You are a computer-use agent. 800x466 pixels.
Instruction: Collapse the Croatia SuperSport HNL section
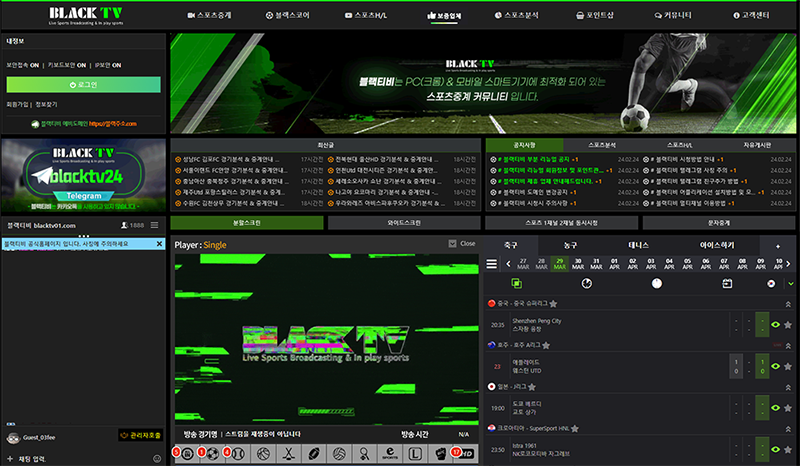pos(788,429)
